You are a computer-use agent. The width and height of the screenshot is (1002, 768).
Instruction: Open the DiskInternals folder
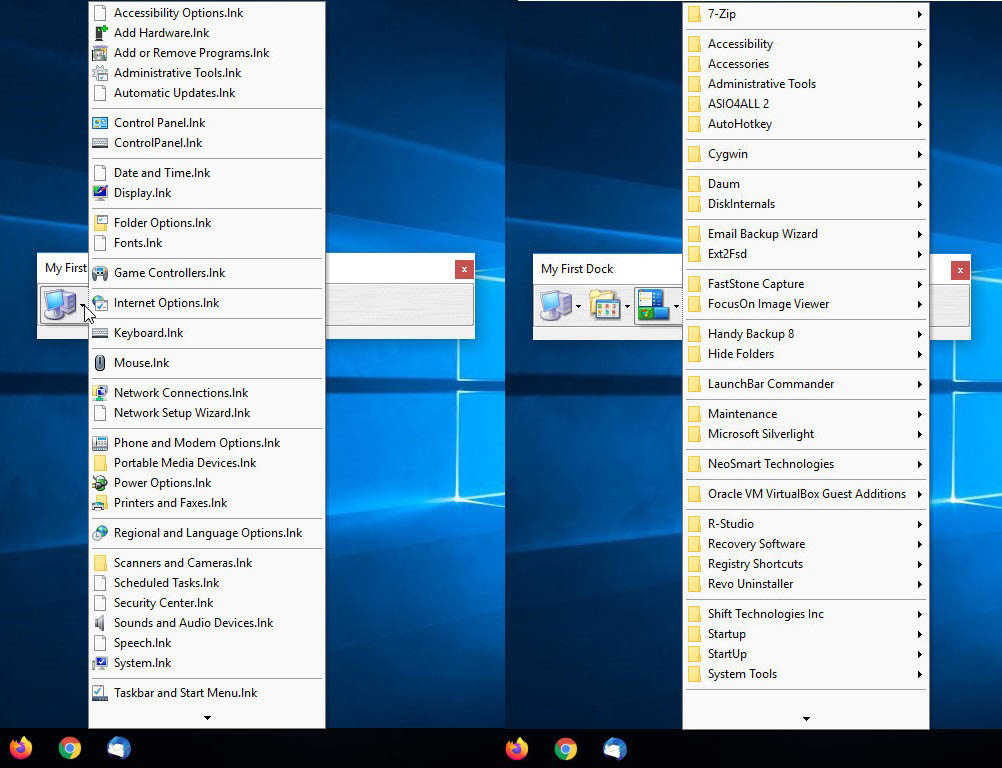click(x=806, y=204)
